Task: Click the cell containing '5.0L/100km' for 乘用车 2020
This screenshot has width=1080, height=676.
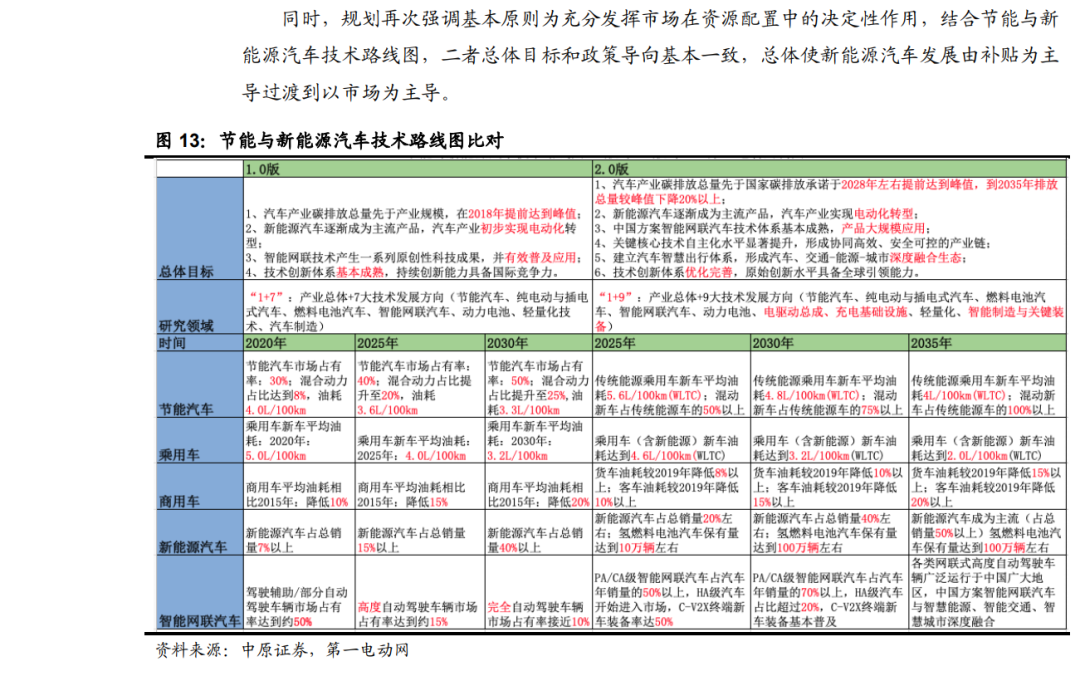Action: click(300, 441)
